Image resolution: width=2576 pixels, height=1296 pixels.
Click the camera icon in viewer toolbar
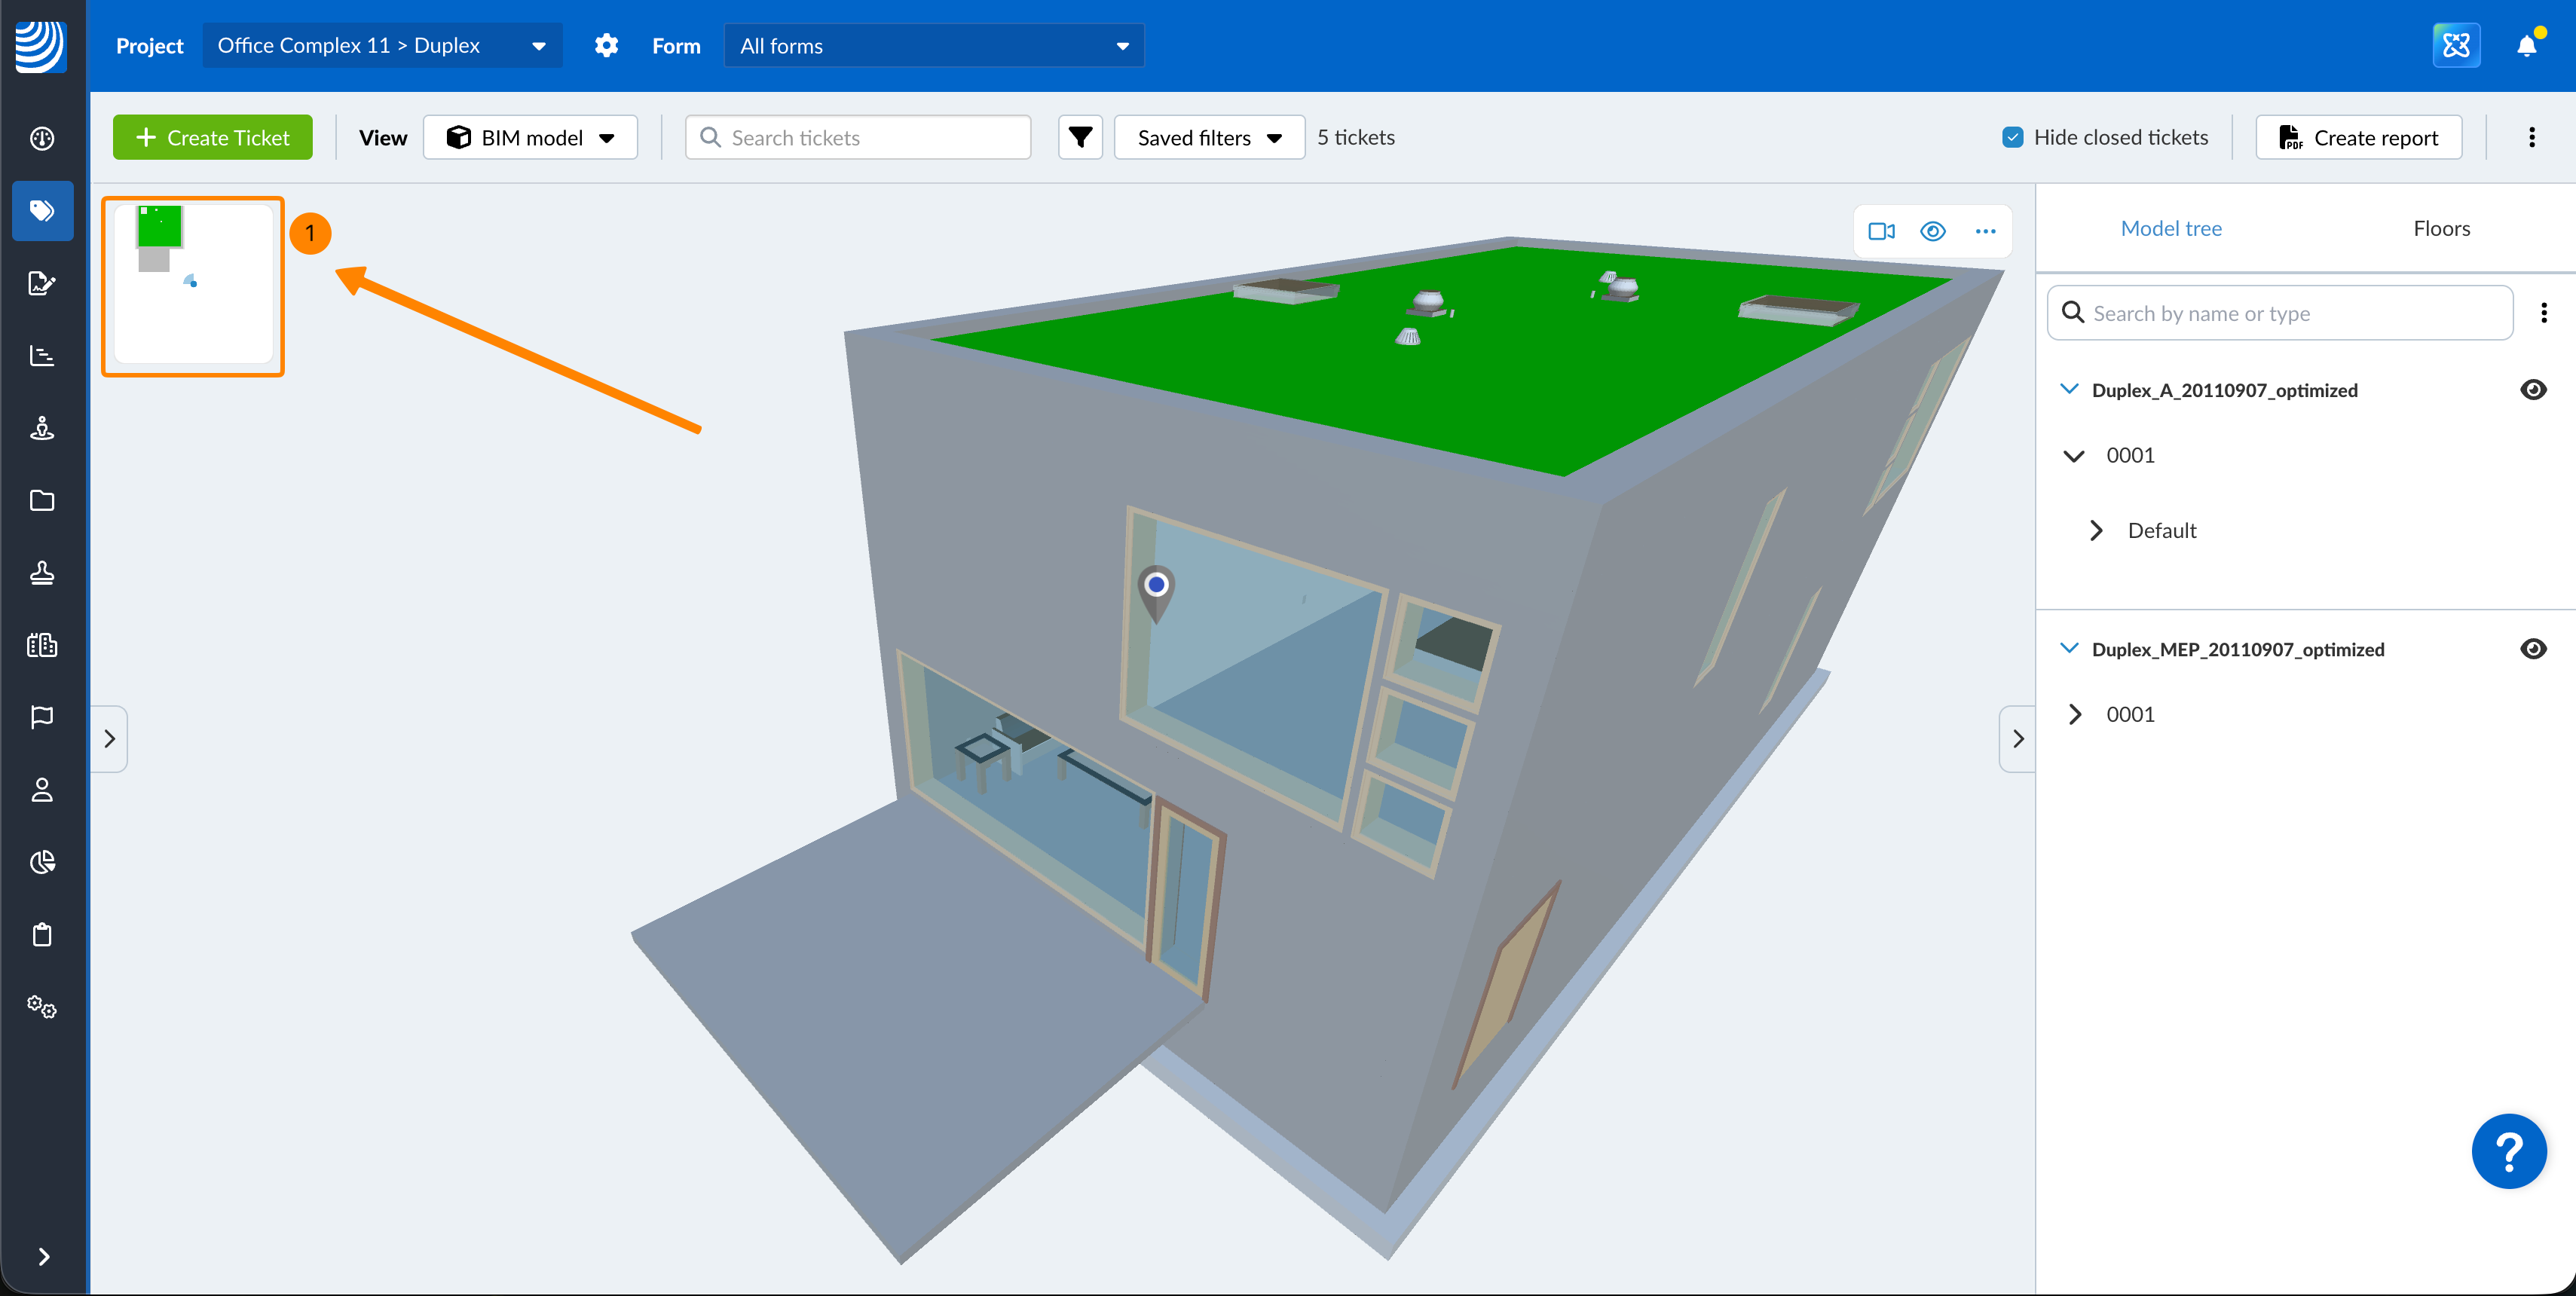tap(1881, 231)
